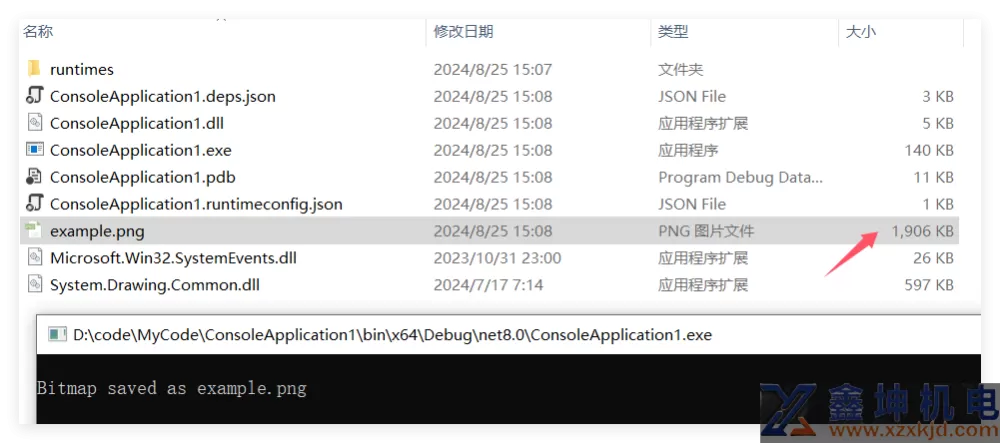Screen dimensions: 1000x443
Task: Click the example.png image file icon
Action: coord(34,231)
